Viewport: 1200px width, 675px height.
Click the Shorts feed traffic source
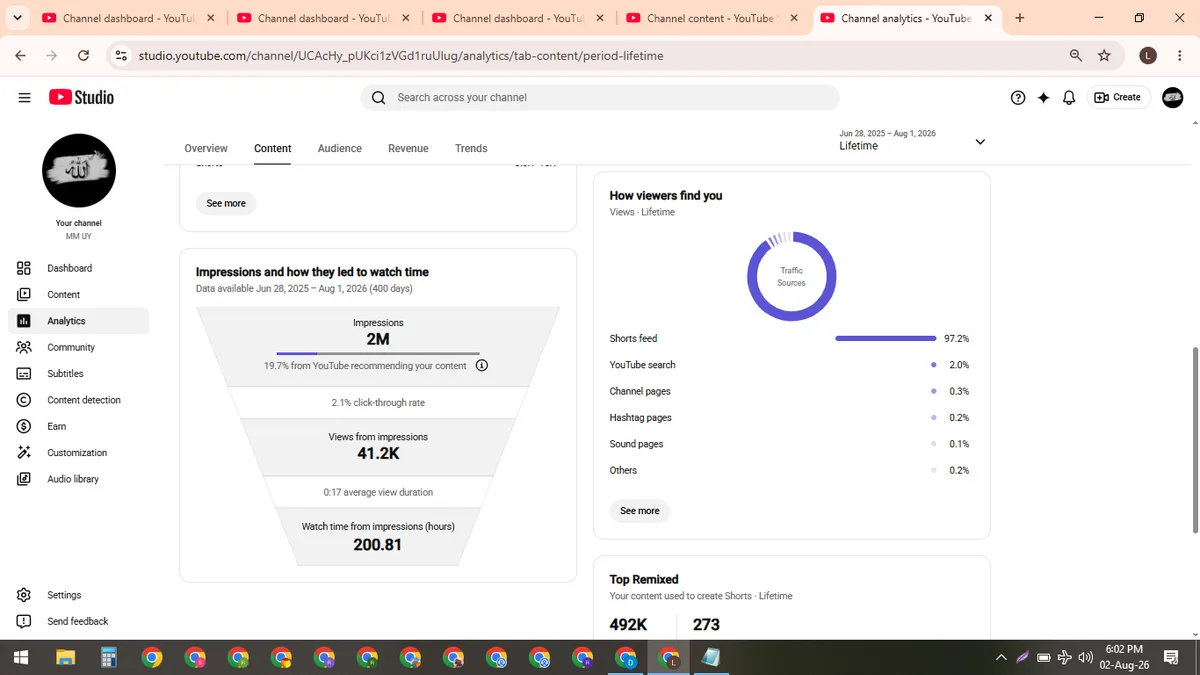click(x=633, y=339)
